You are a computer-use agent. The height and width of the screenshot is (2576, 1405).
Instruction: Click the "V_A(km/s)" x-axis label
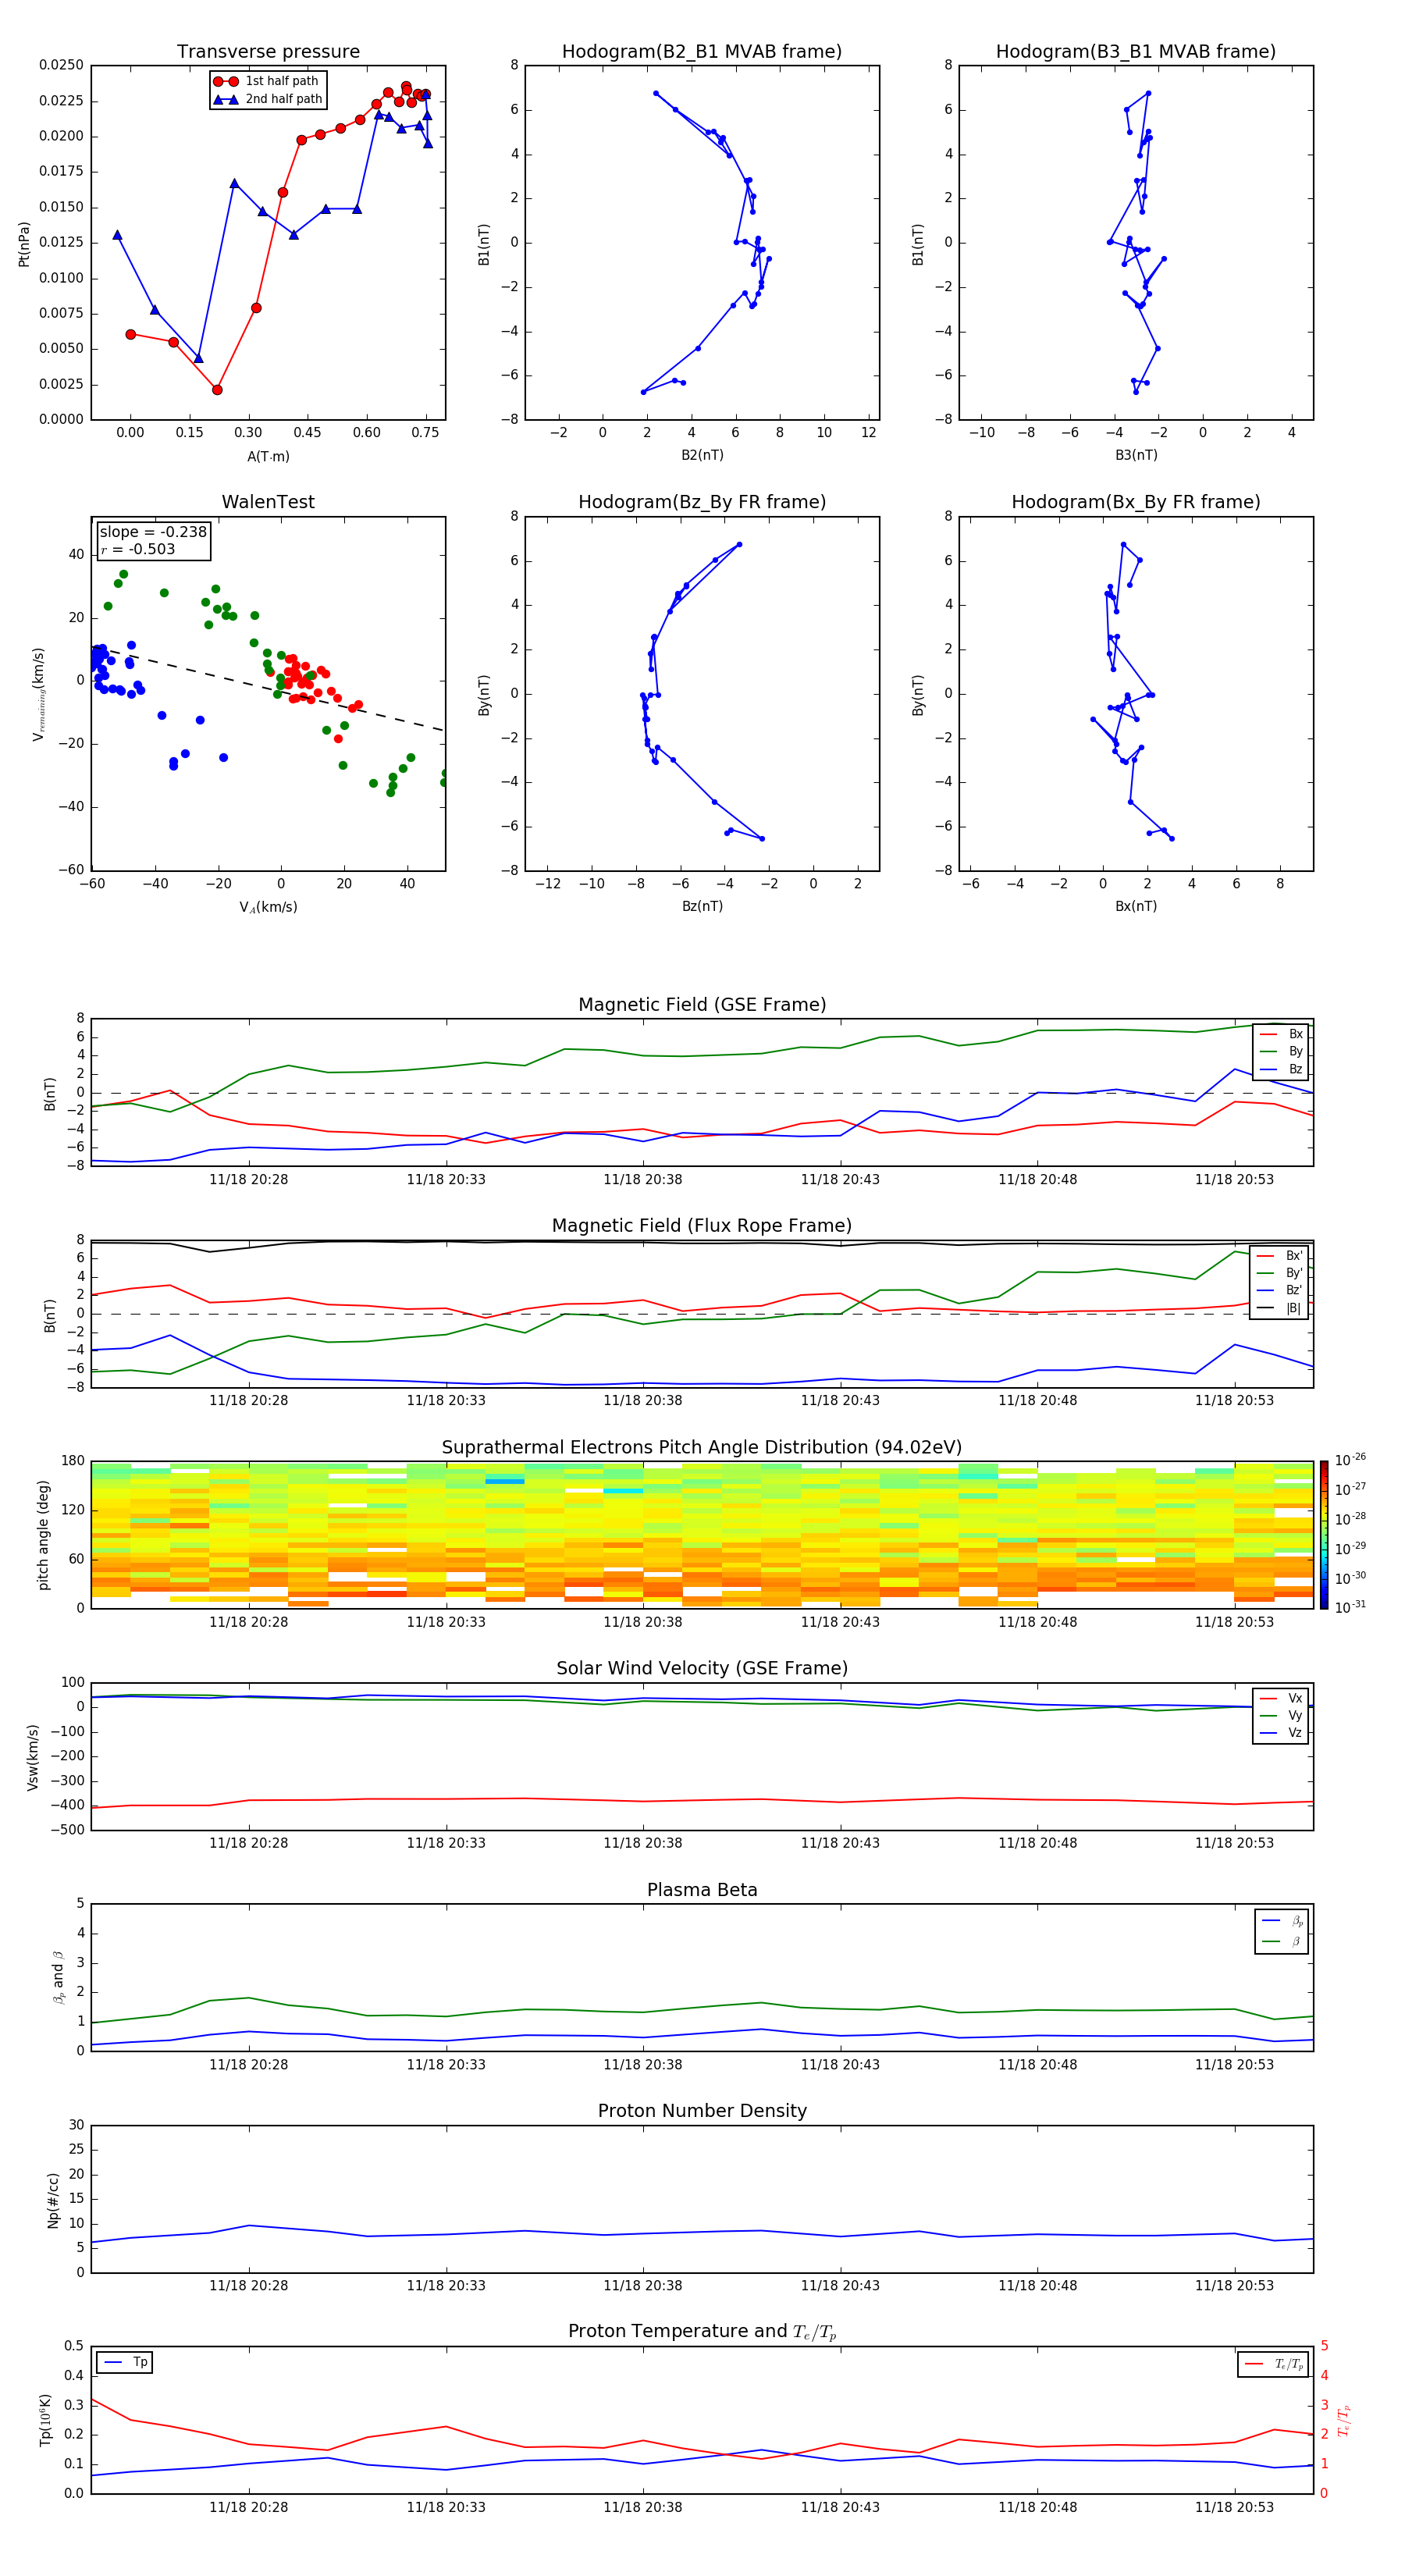[x=268, y=907]
